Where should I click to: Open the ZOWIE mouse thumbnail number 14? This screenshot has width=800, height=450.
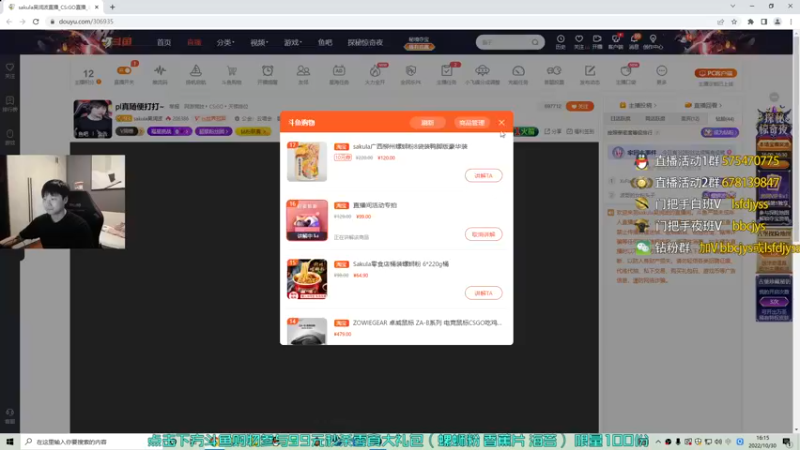point(307,331)
